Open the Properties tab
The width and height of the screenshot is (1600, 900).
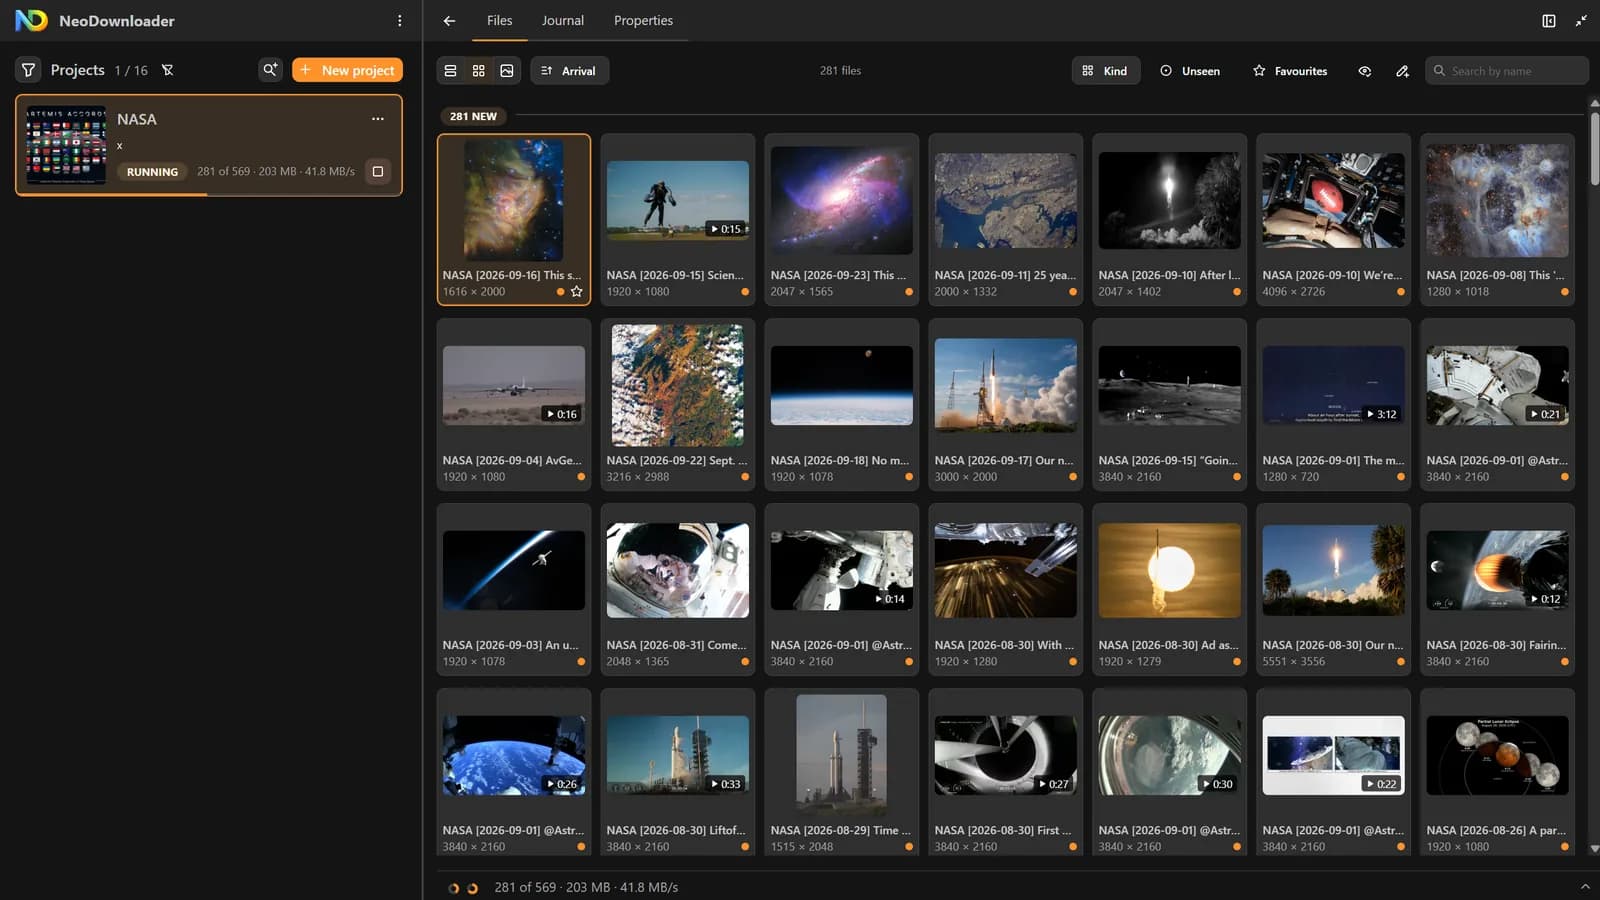point(643,20)
